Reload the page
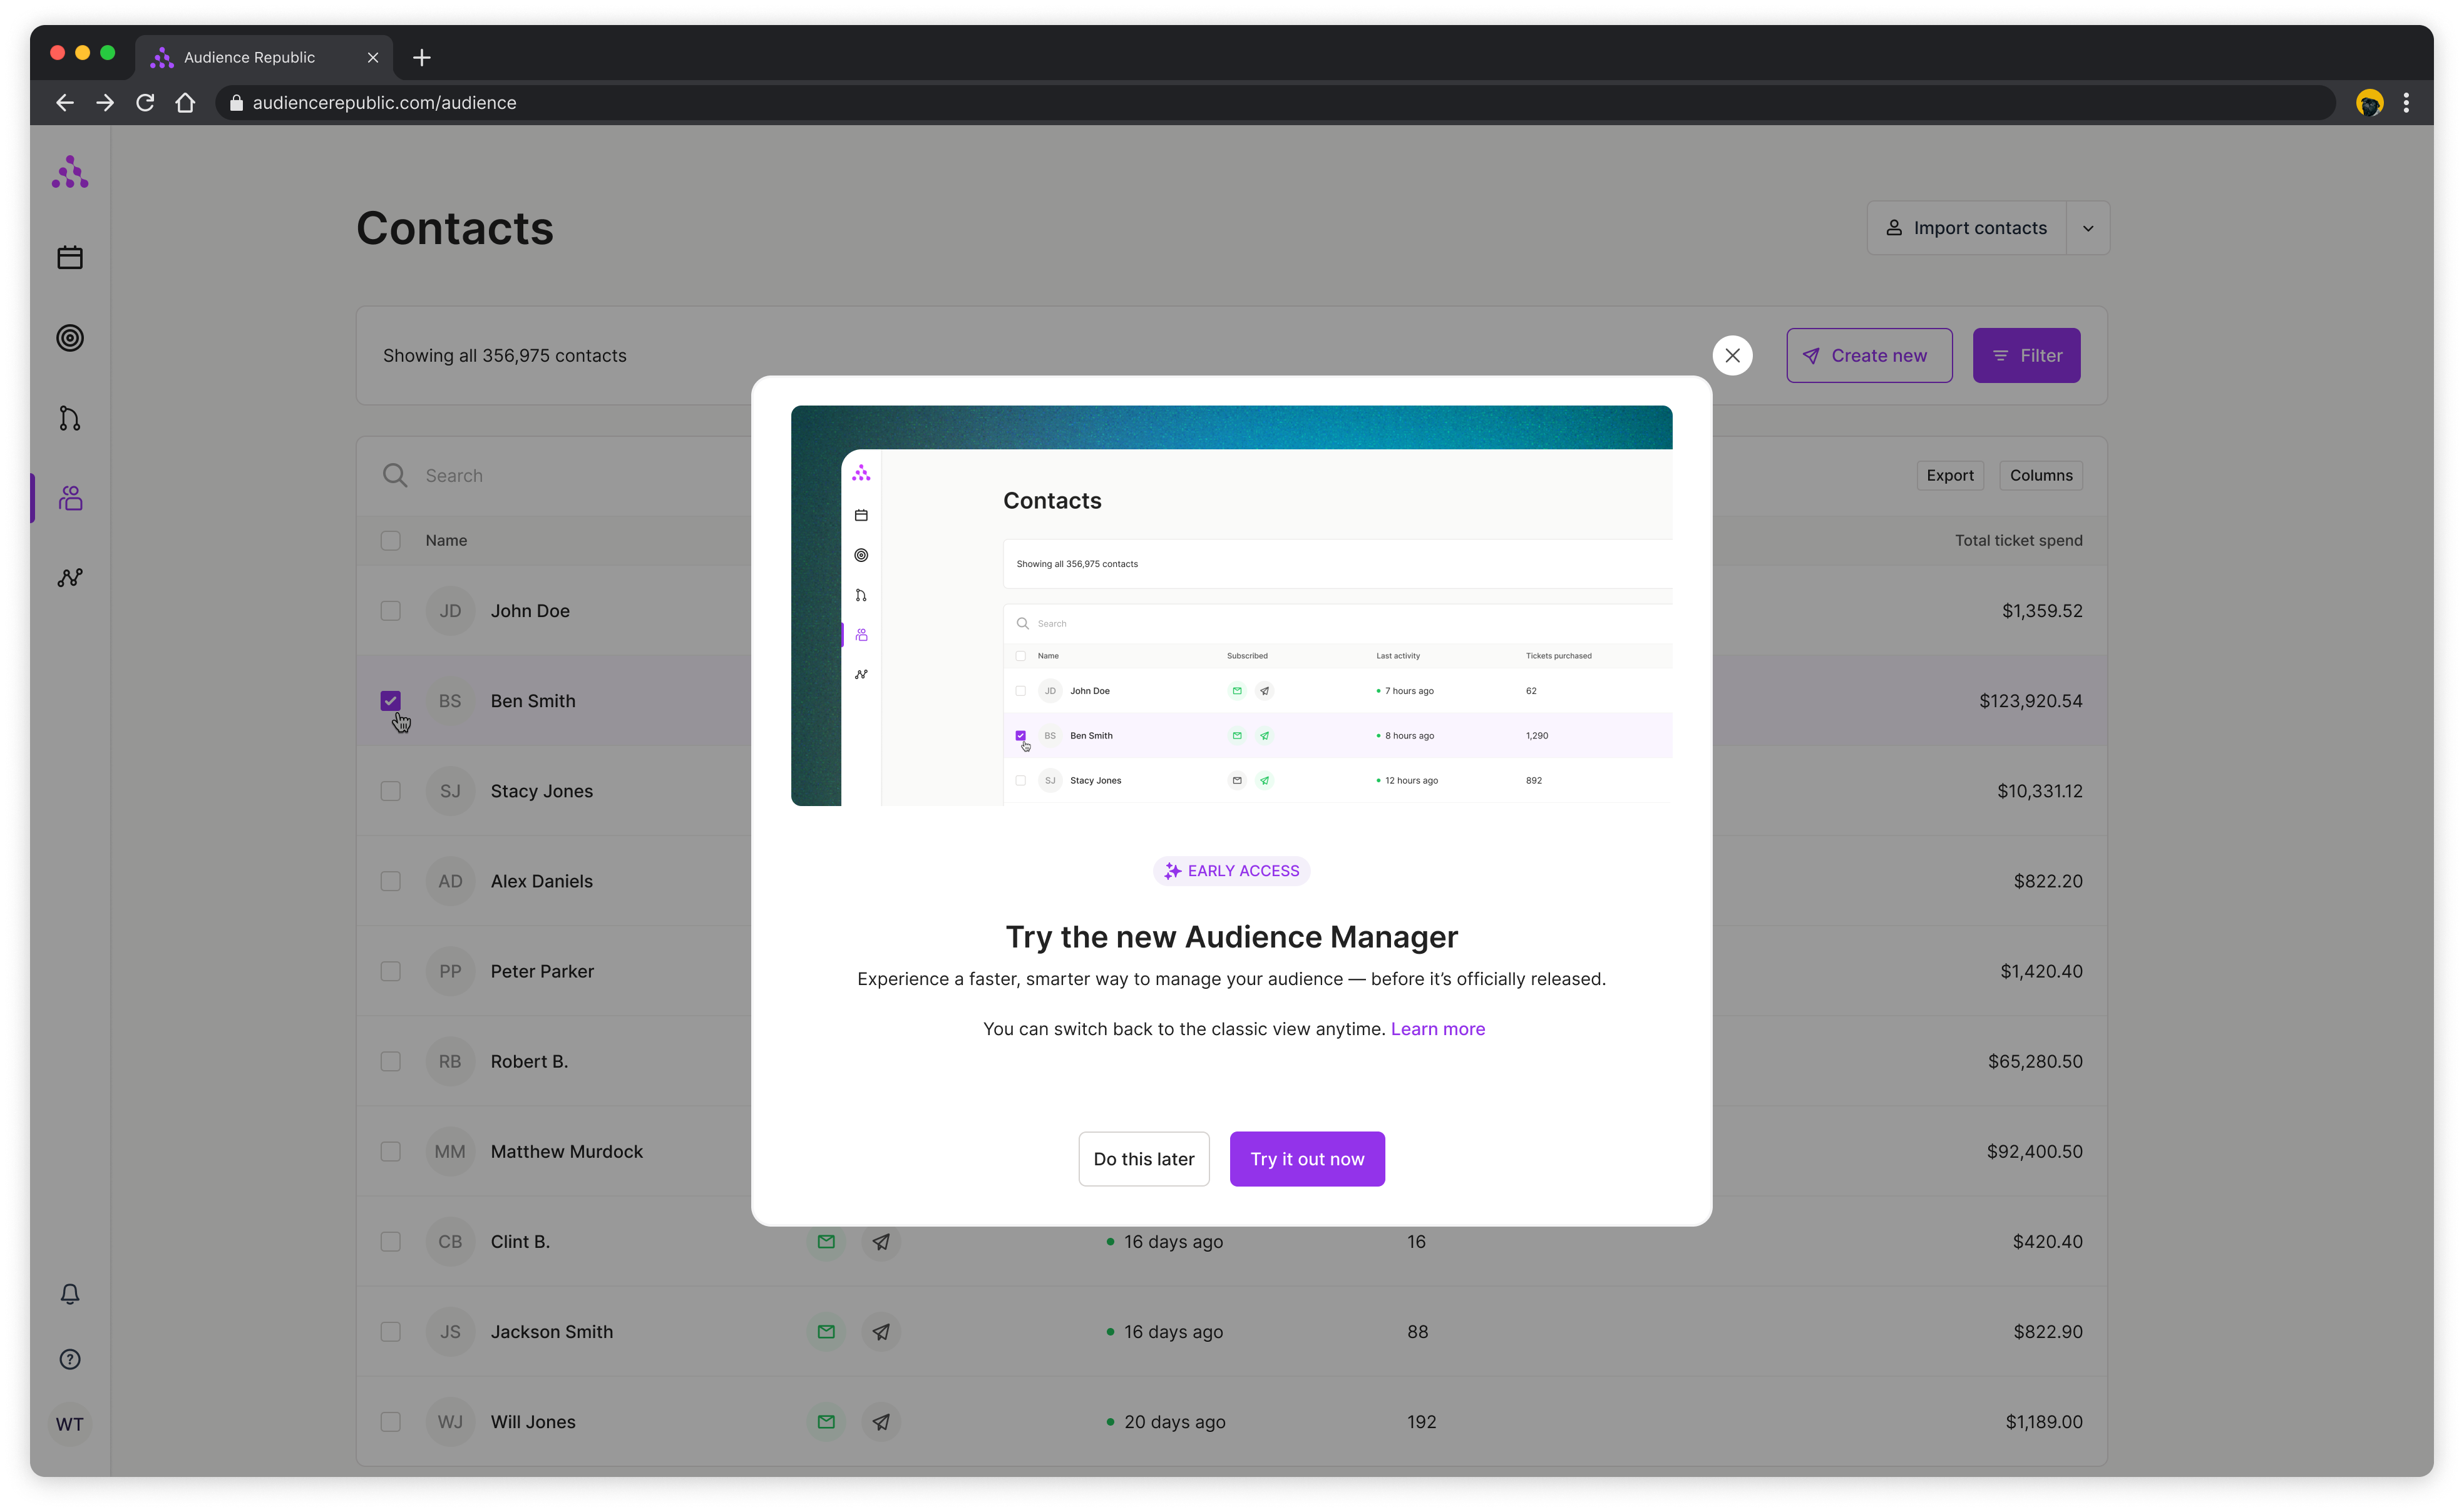2464x1512 pixels. point(145,102)
